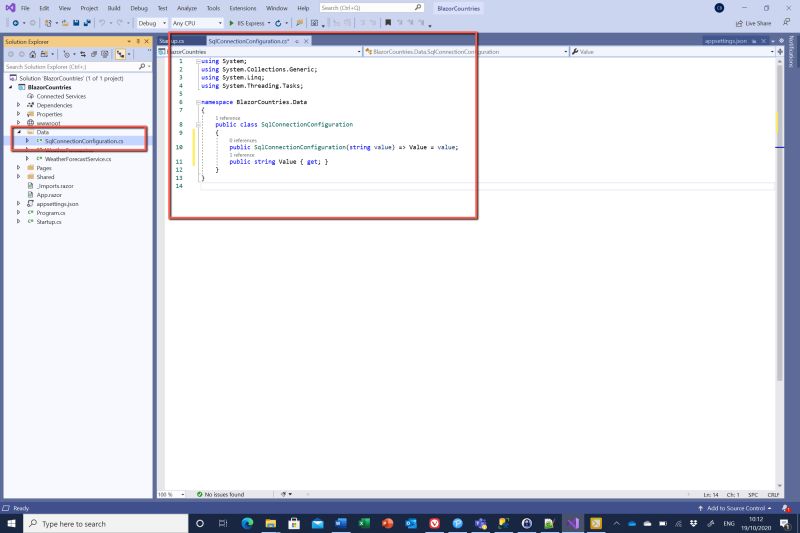Click No issues found indicator

(x=221, y=494)
